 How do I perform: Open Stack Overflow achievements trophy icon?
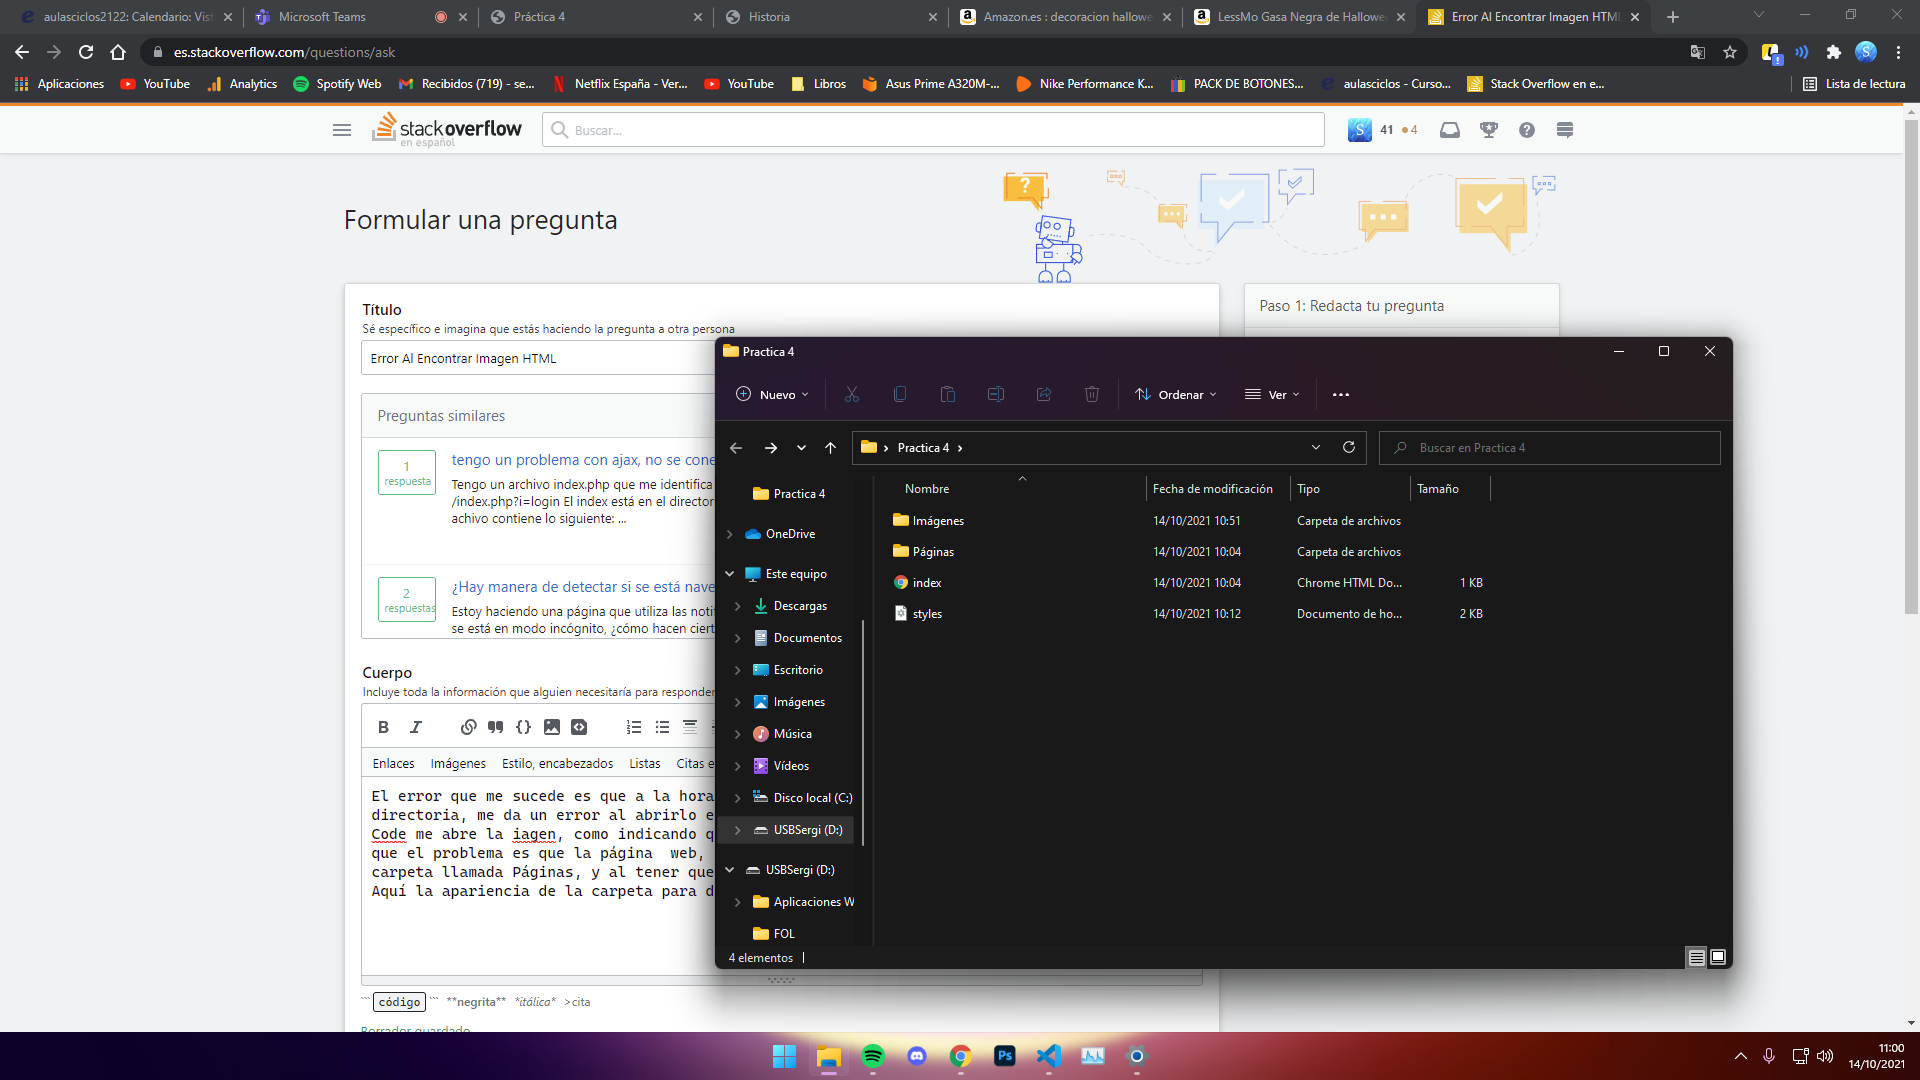(x=1489, y=129)
